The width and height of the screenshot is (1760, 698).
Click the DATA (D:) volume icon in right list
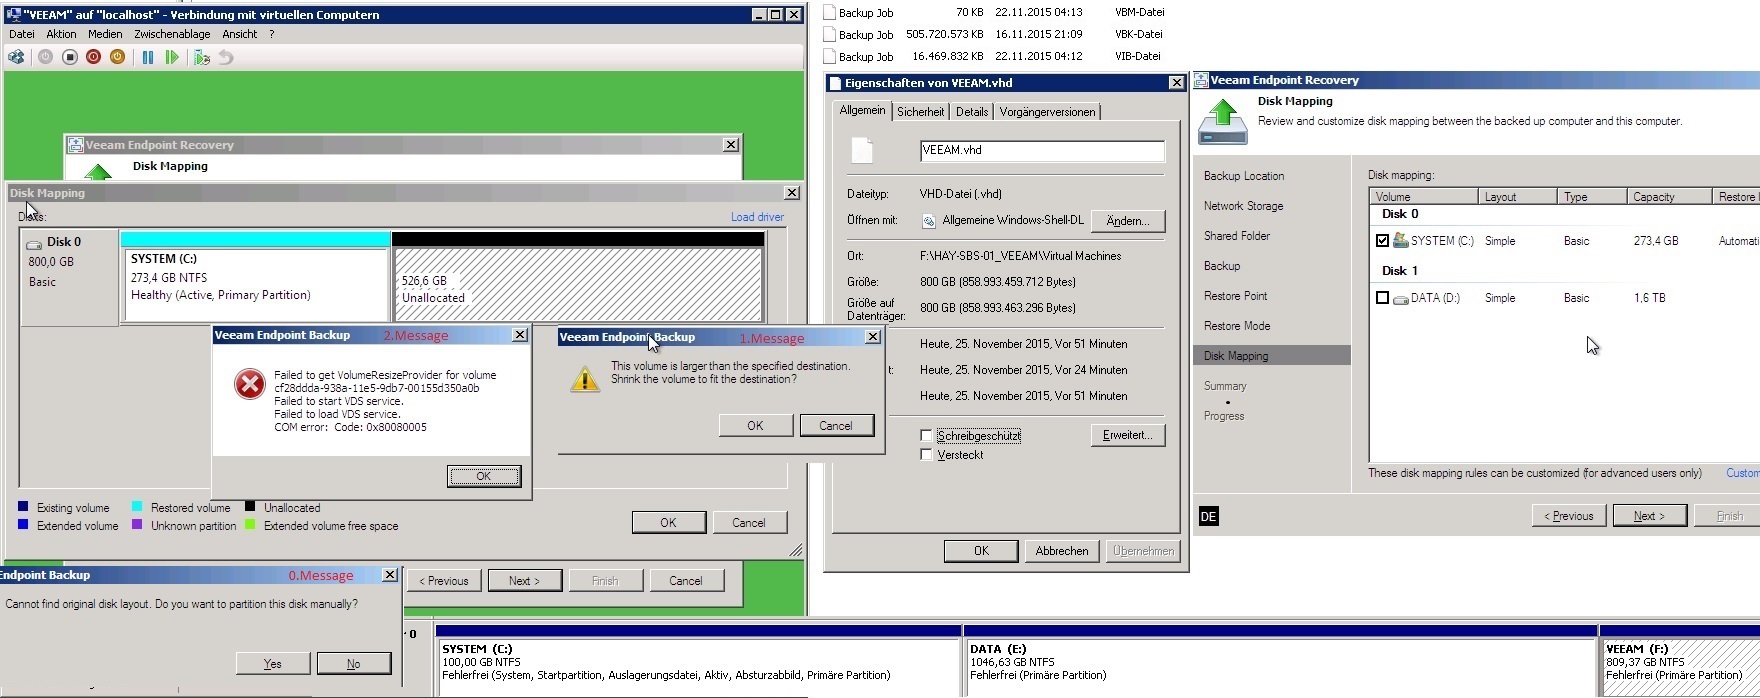click(1401, 298)
